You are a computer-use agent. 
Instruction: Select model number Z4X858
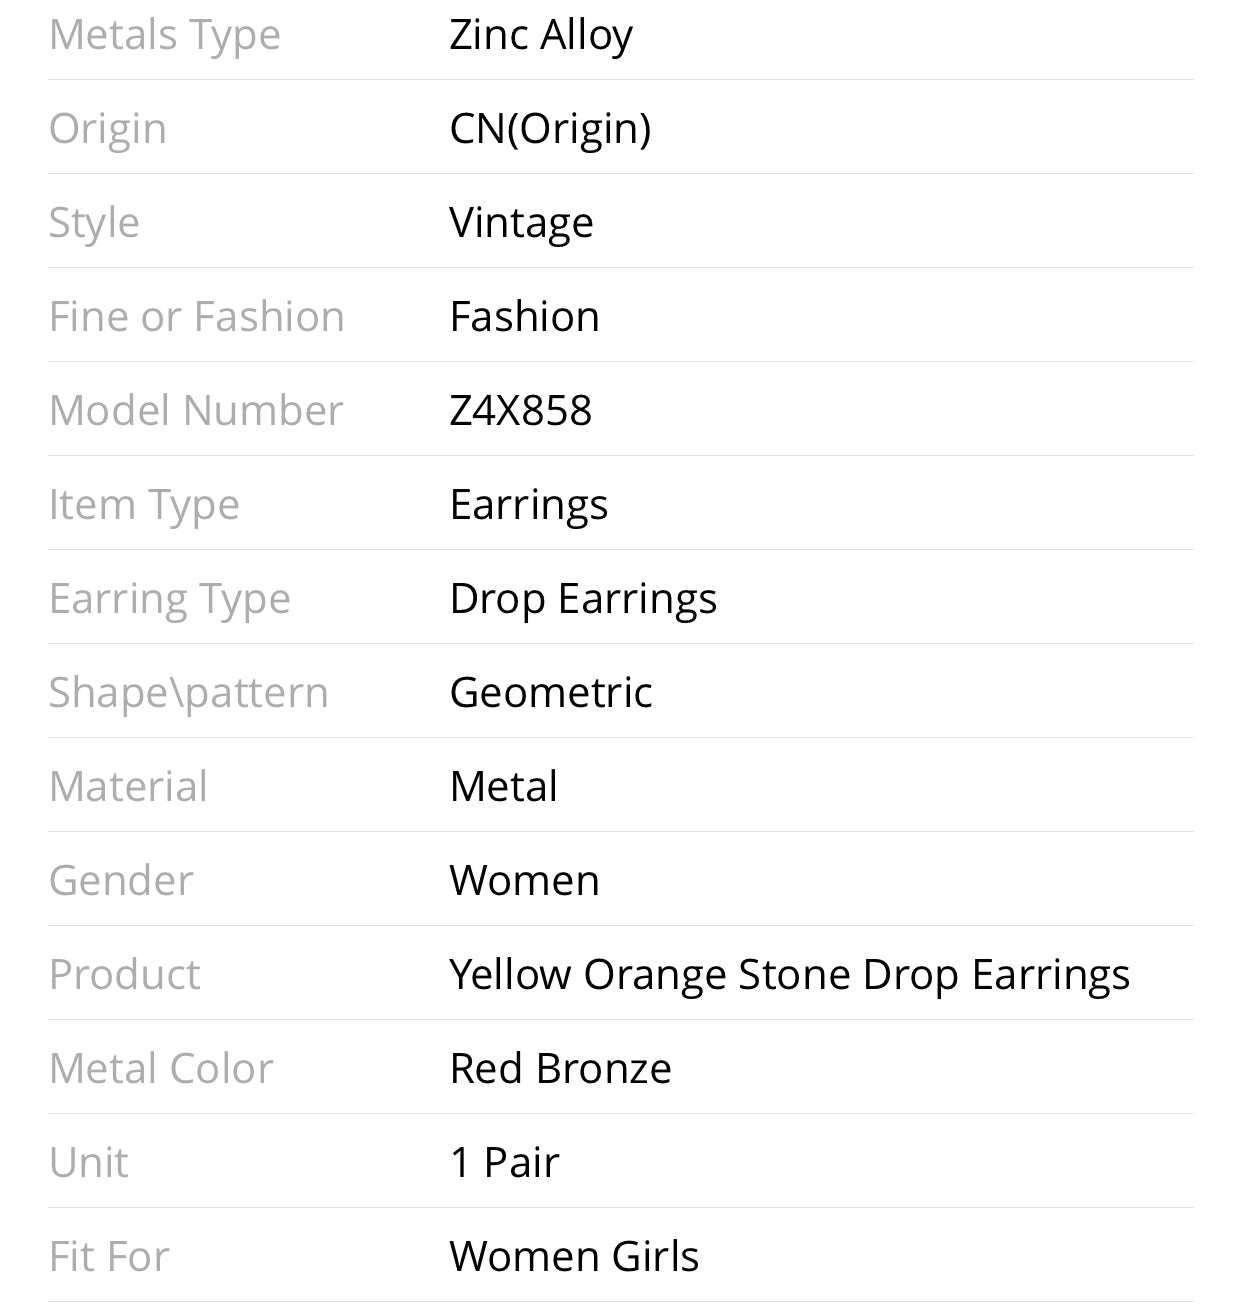tap(520, 411)
